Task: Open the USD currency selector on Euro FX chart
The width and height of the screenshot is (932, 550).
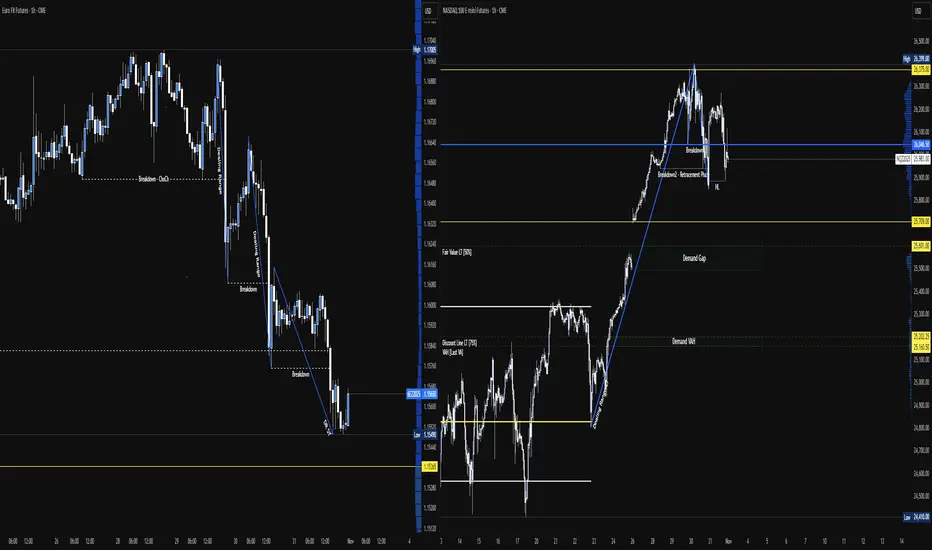Action: click(429, 11)
